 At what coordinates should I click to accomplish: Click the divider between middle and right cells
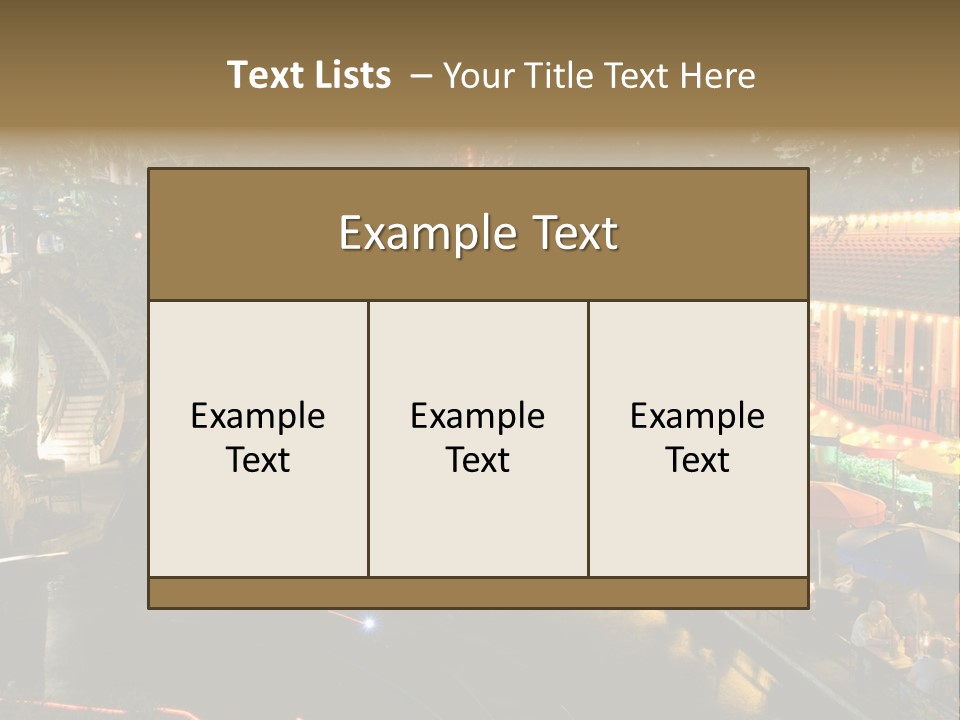(x=588, y=438)
